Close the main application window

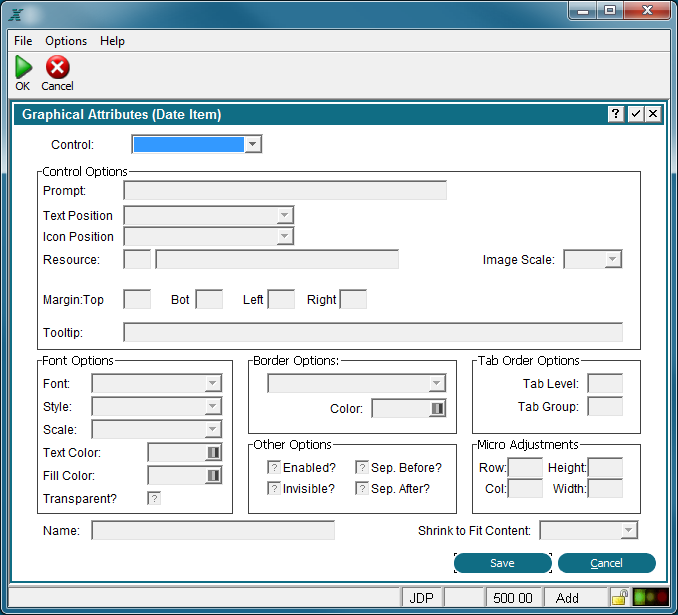[x=647, y=10]
